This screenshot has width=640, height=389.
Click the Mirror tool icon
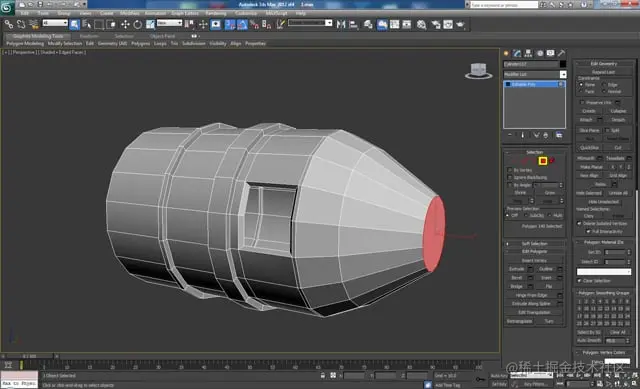341,24
